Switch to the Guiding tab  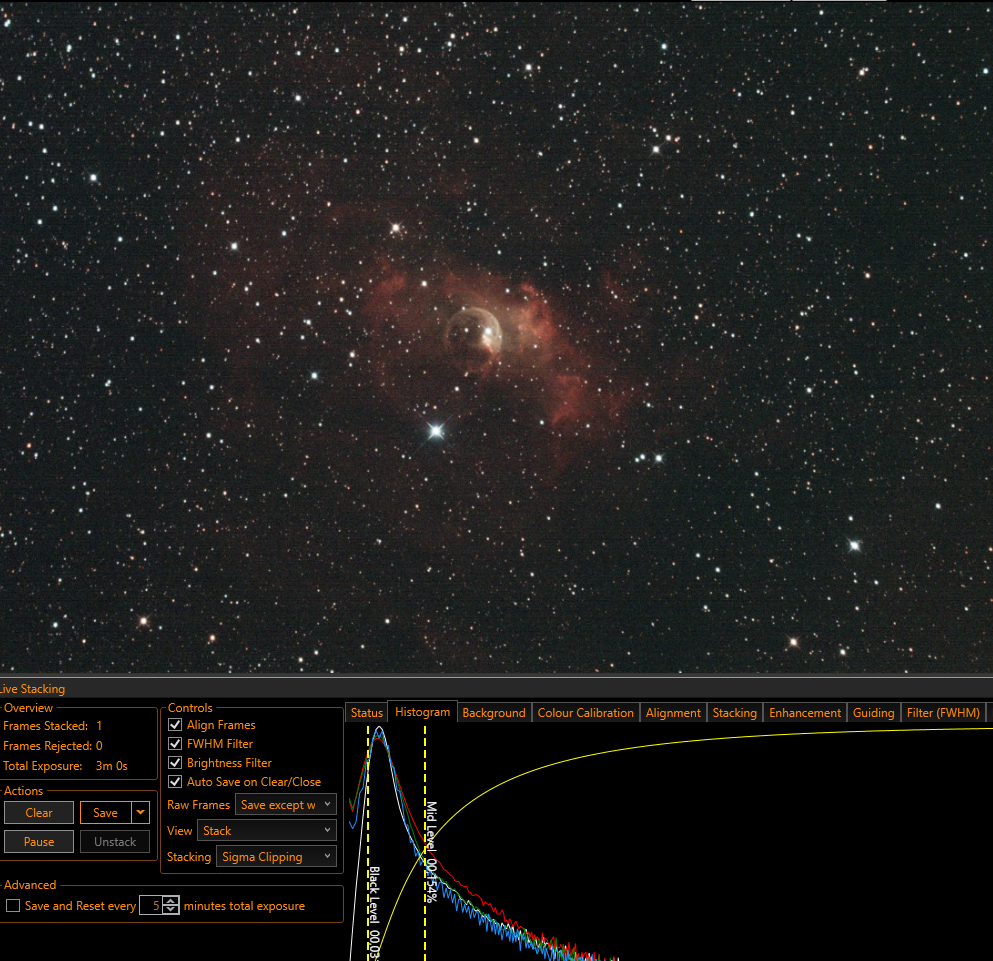[x=873, y=713]
